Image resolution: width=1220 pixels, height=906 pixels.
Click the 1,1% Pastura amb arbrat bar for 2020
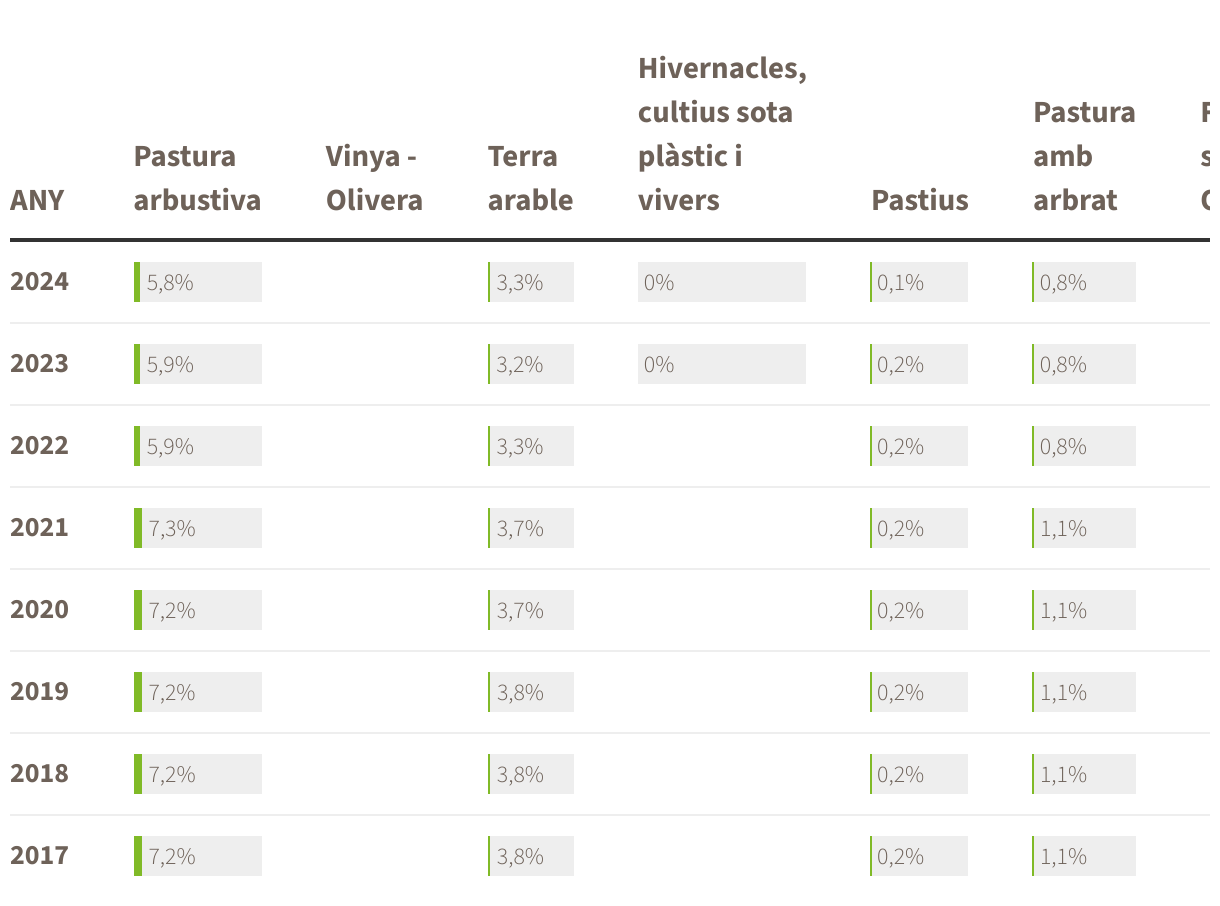(1084, 610)
